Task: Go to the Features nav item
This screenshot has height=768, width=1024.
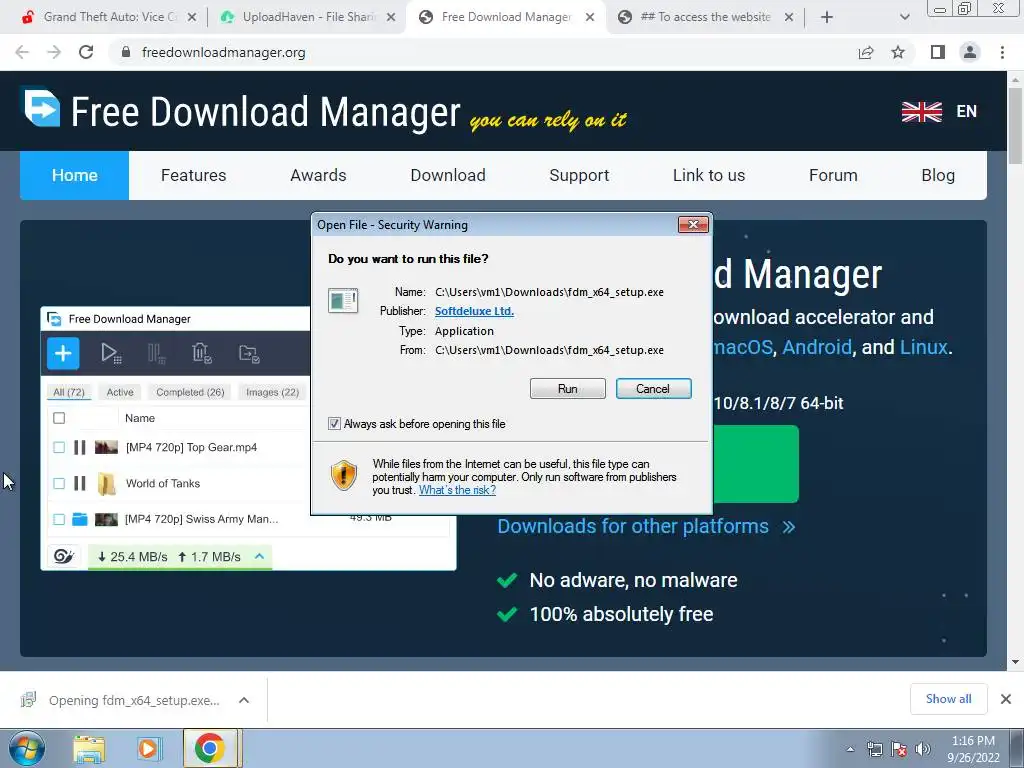Action: (193, 175)
